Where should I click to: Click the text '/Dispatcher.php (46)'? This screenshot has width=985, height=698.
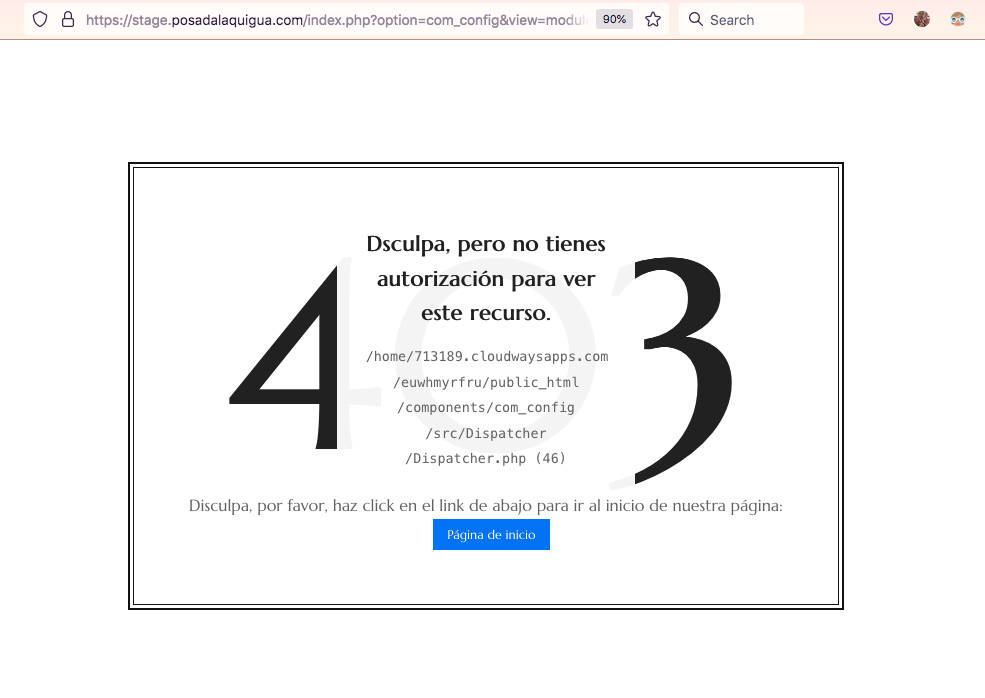(486, 459)
